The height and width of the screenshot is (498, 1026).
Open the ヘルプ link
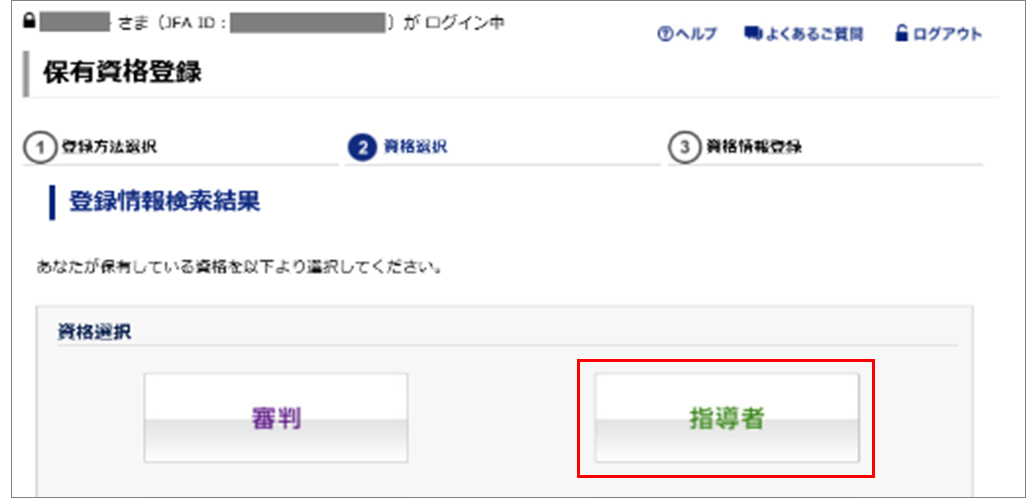pos(694,34)
